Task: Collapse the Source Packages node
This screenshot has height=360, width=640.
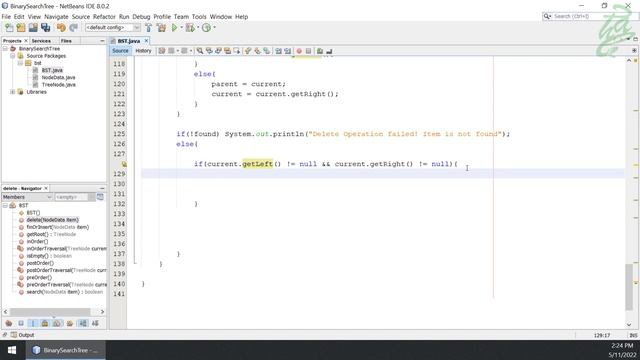Action: click(x=13, y=56)
